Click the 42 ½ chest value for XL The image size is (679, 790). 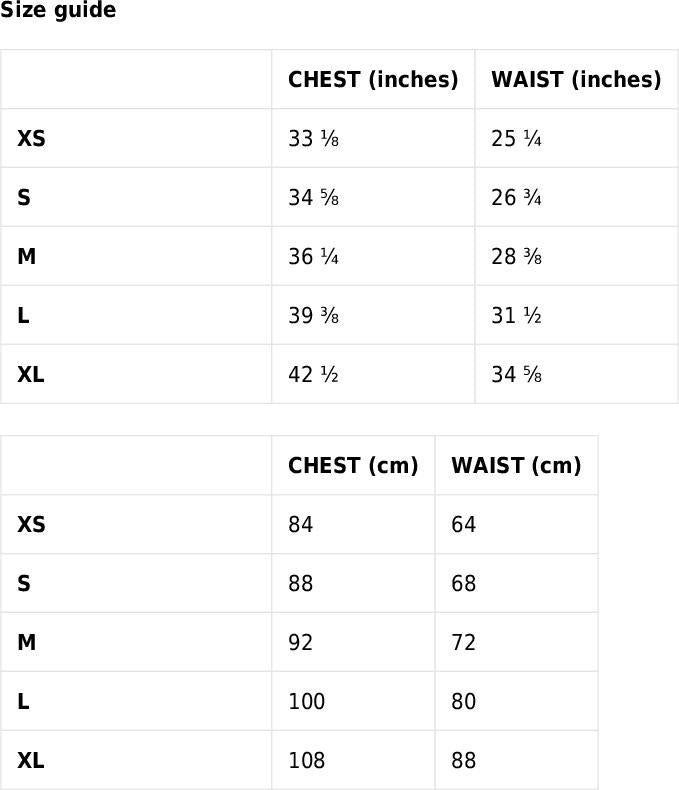(313, 375)
